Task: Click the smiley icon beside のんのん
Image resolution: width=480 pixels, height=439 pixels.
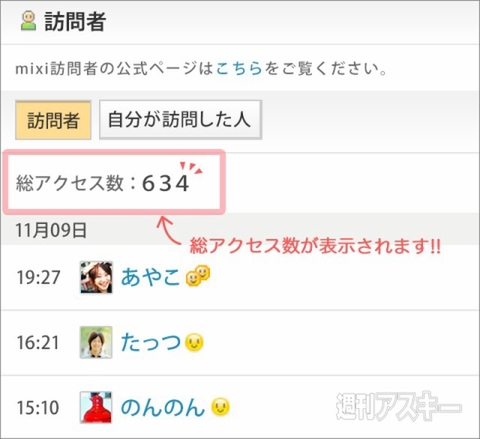Action: 221,407
